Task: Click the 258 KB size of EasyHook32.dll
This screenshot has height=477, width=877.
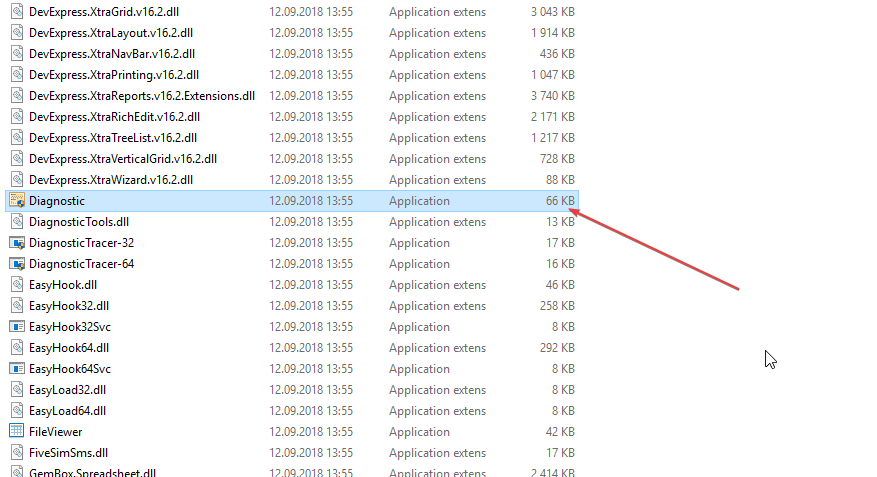Action: point(557,306)
